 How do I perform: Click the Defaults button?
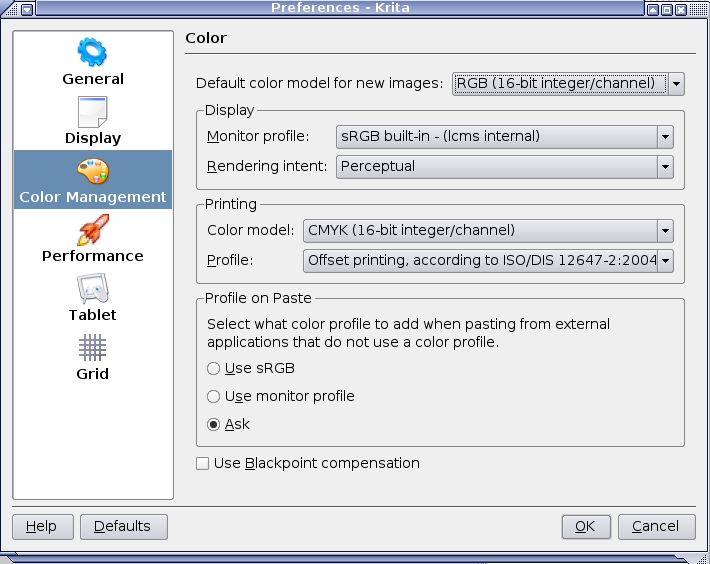pos(124,526)
